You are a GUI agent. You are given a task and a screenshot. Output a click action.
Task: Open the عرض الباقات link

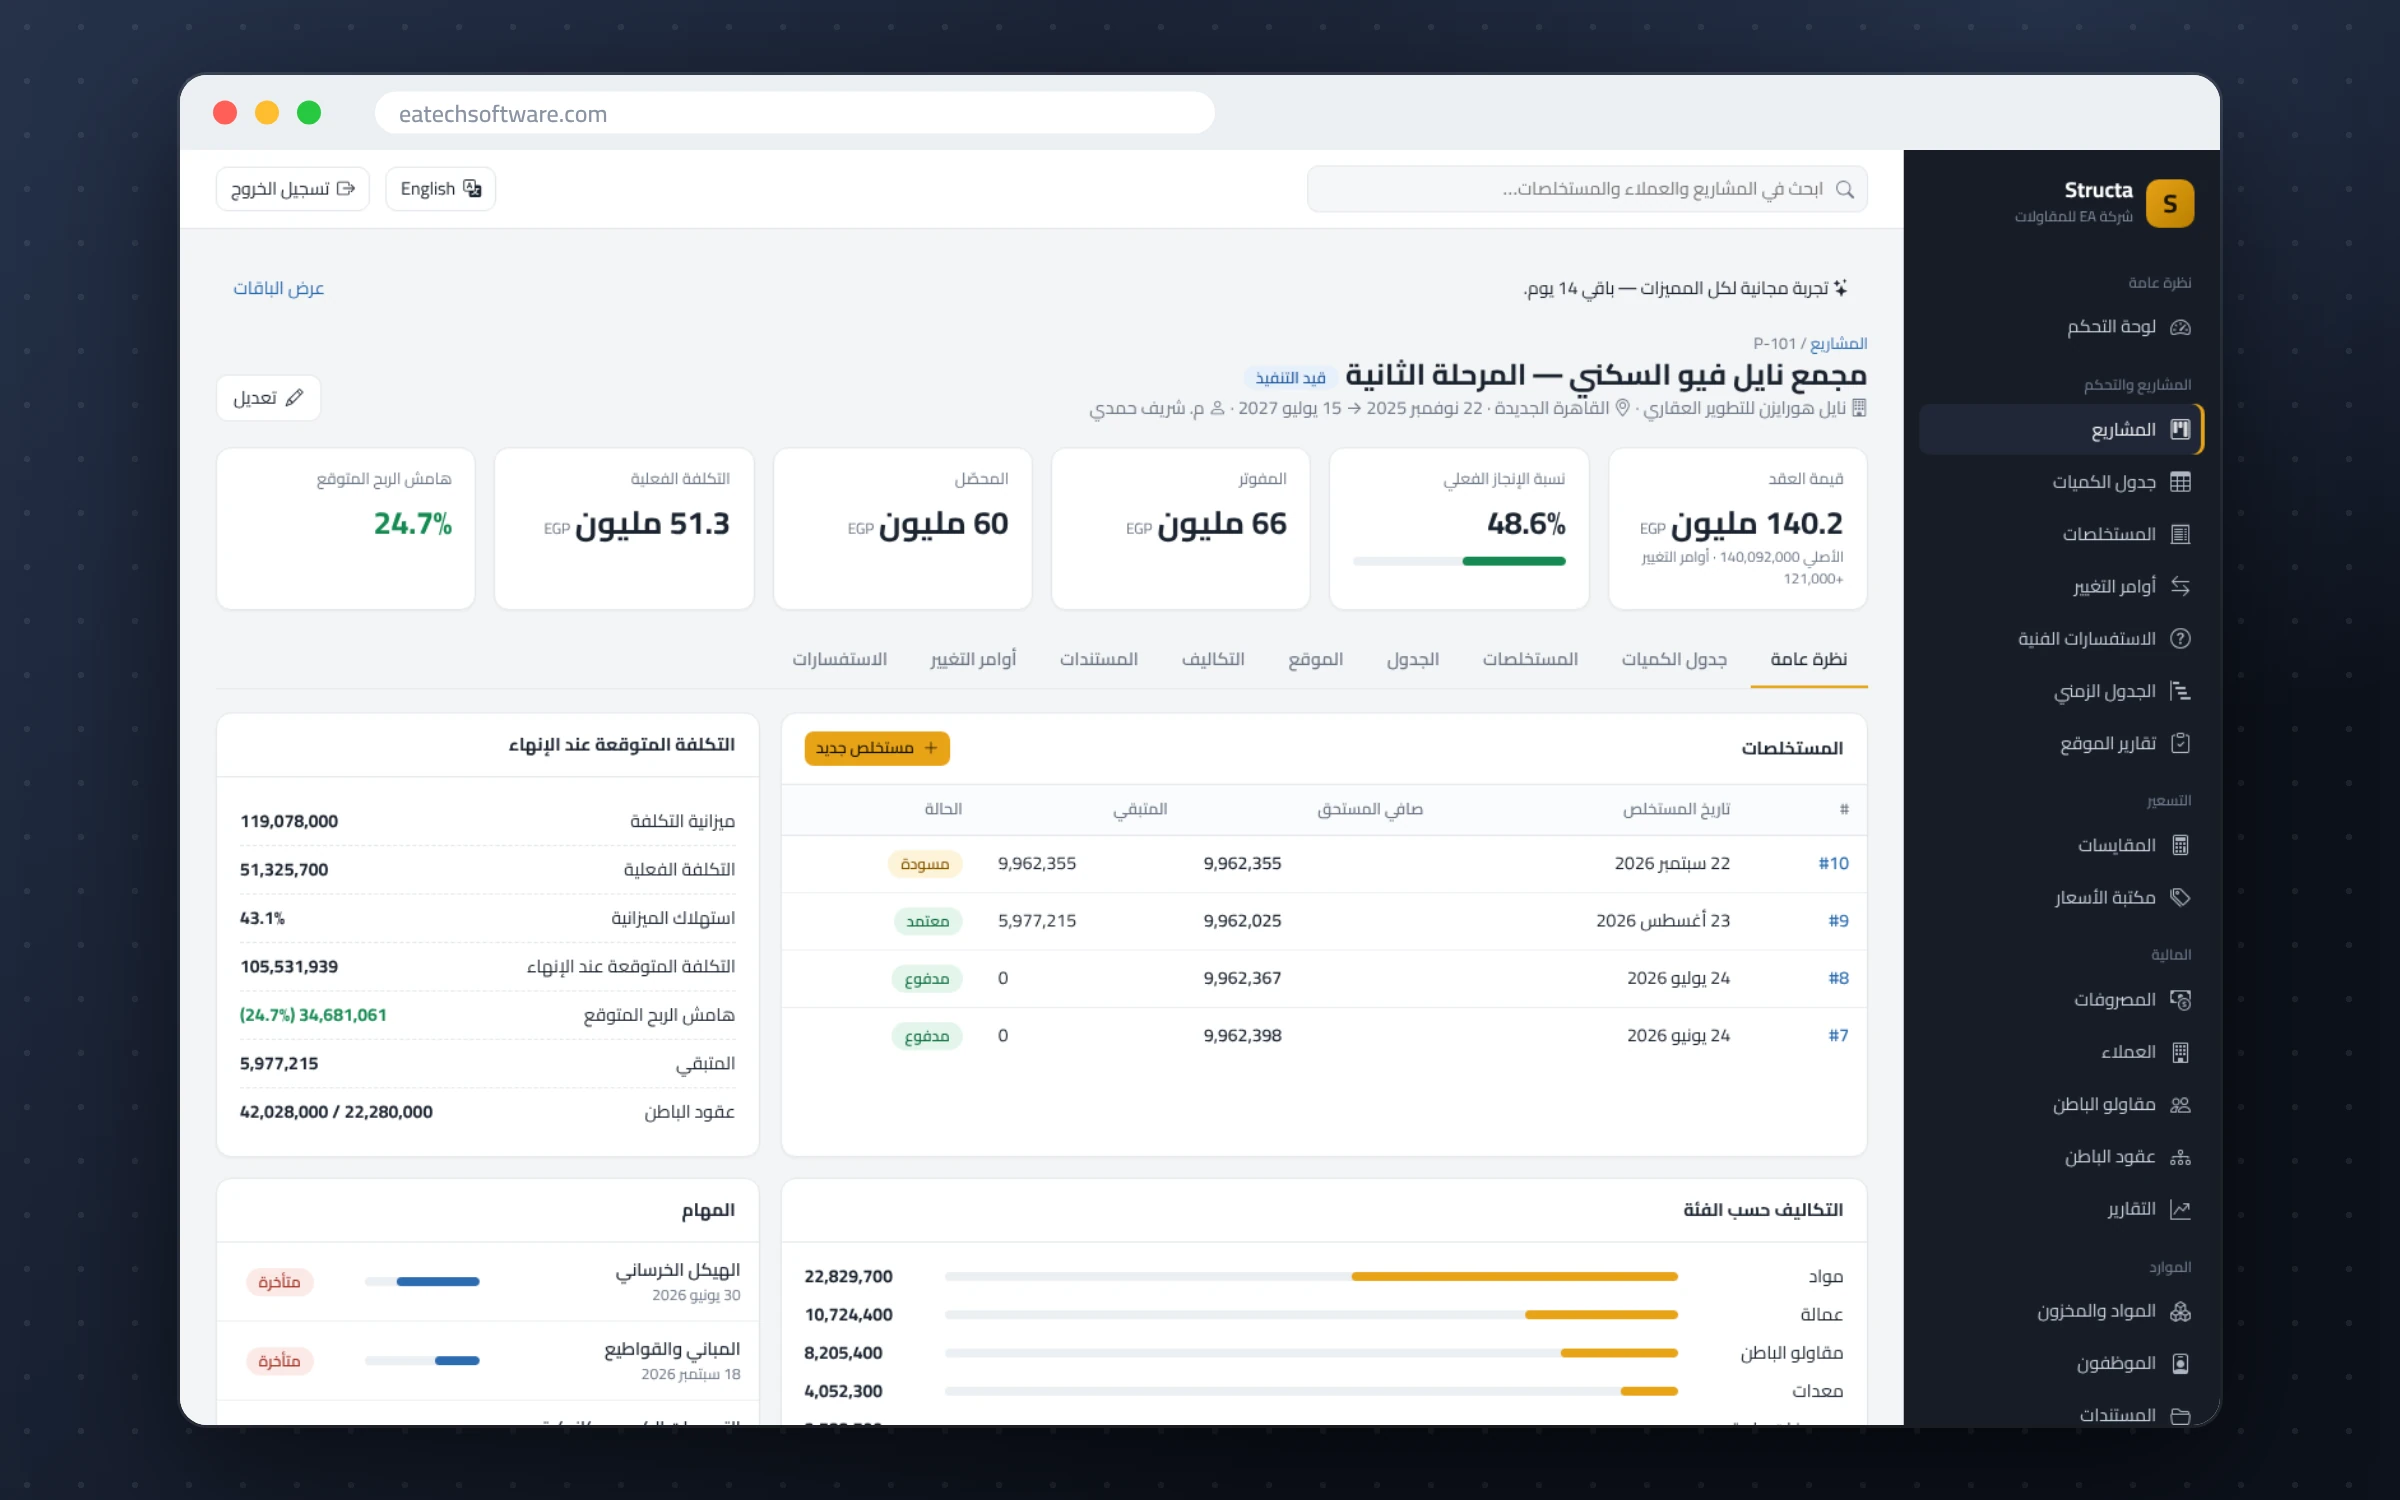coord(279,288)
